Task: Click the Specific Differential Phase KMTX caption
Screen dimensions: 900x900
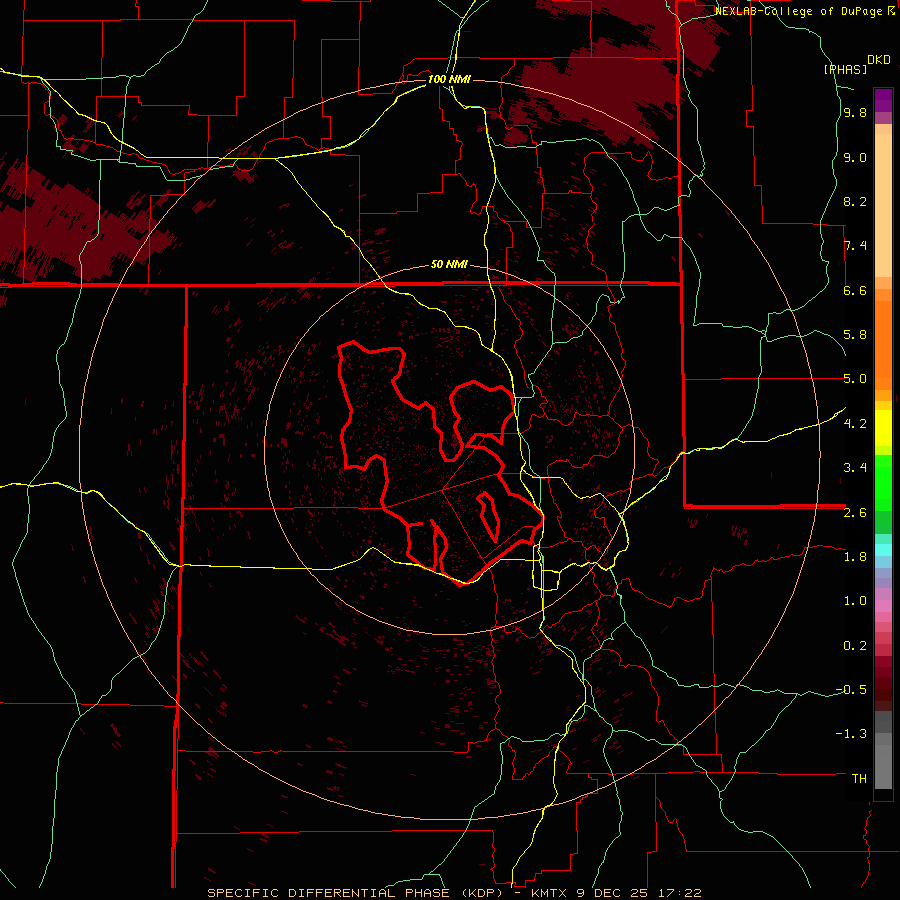Action: (x=454, y=893)
